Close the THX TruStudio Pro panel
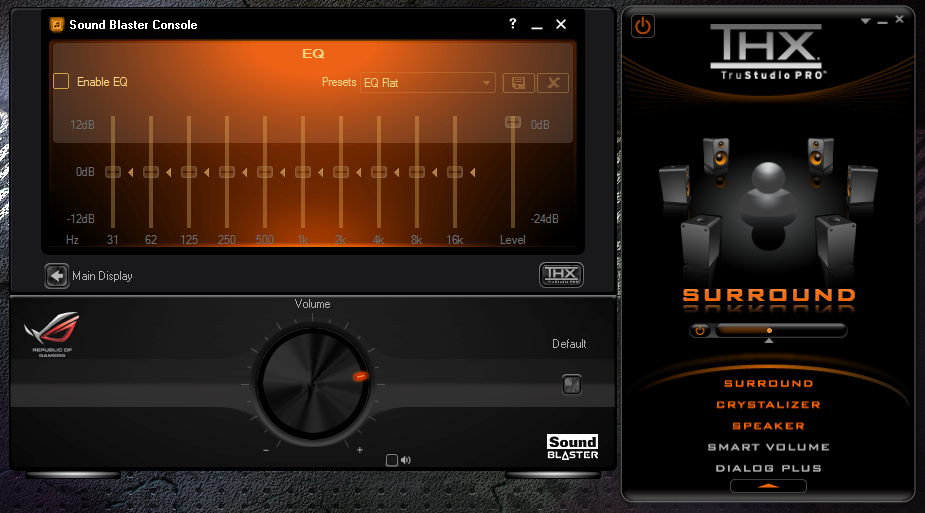The image size is (925, 513). [900, 19]
